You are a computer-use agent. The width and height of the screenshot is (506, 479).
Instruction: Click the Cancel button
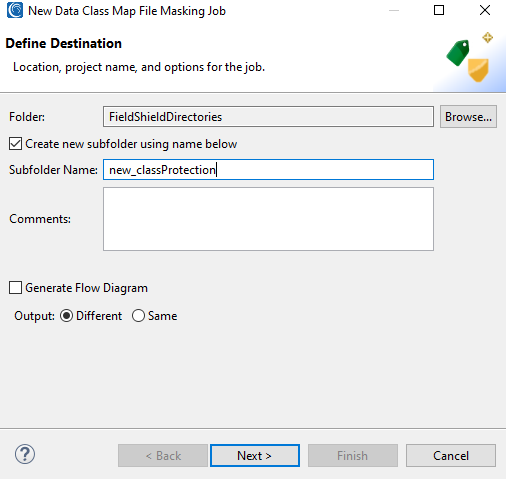[x=451, y=455]
